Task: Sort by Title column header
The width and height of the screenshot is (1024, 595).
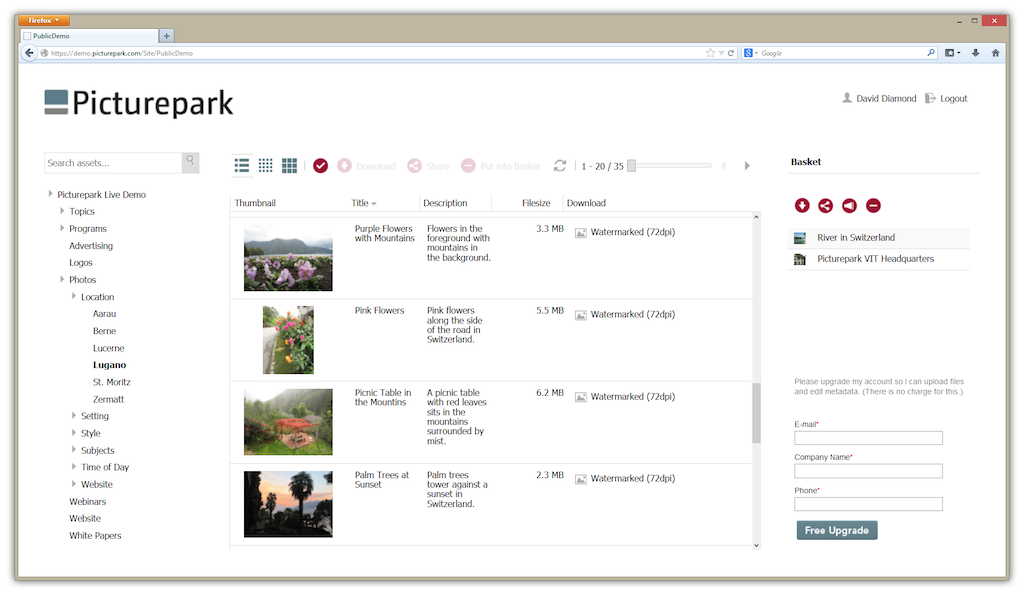Action: [361, 203]
